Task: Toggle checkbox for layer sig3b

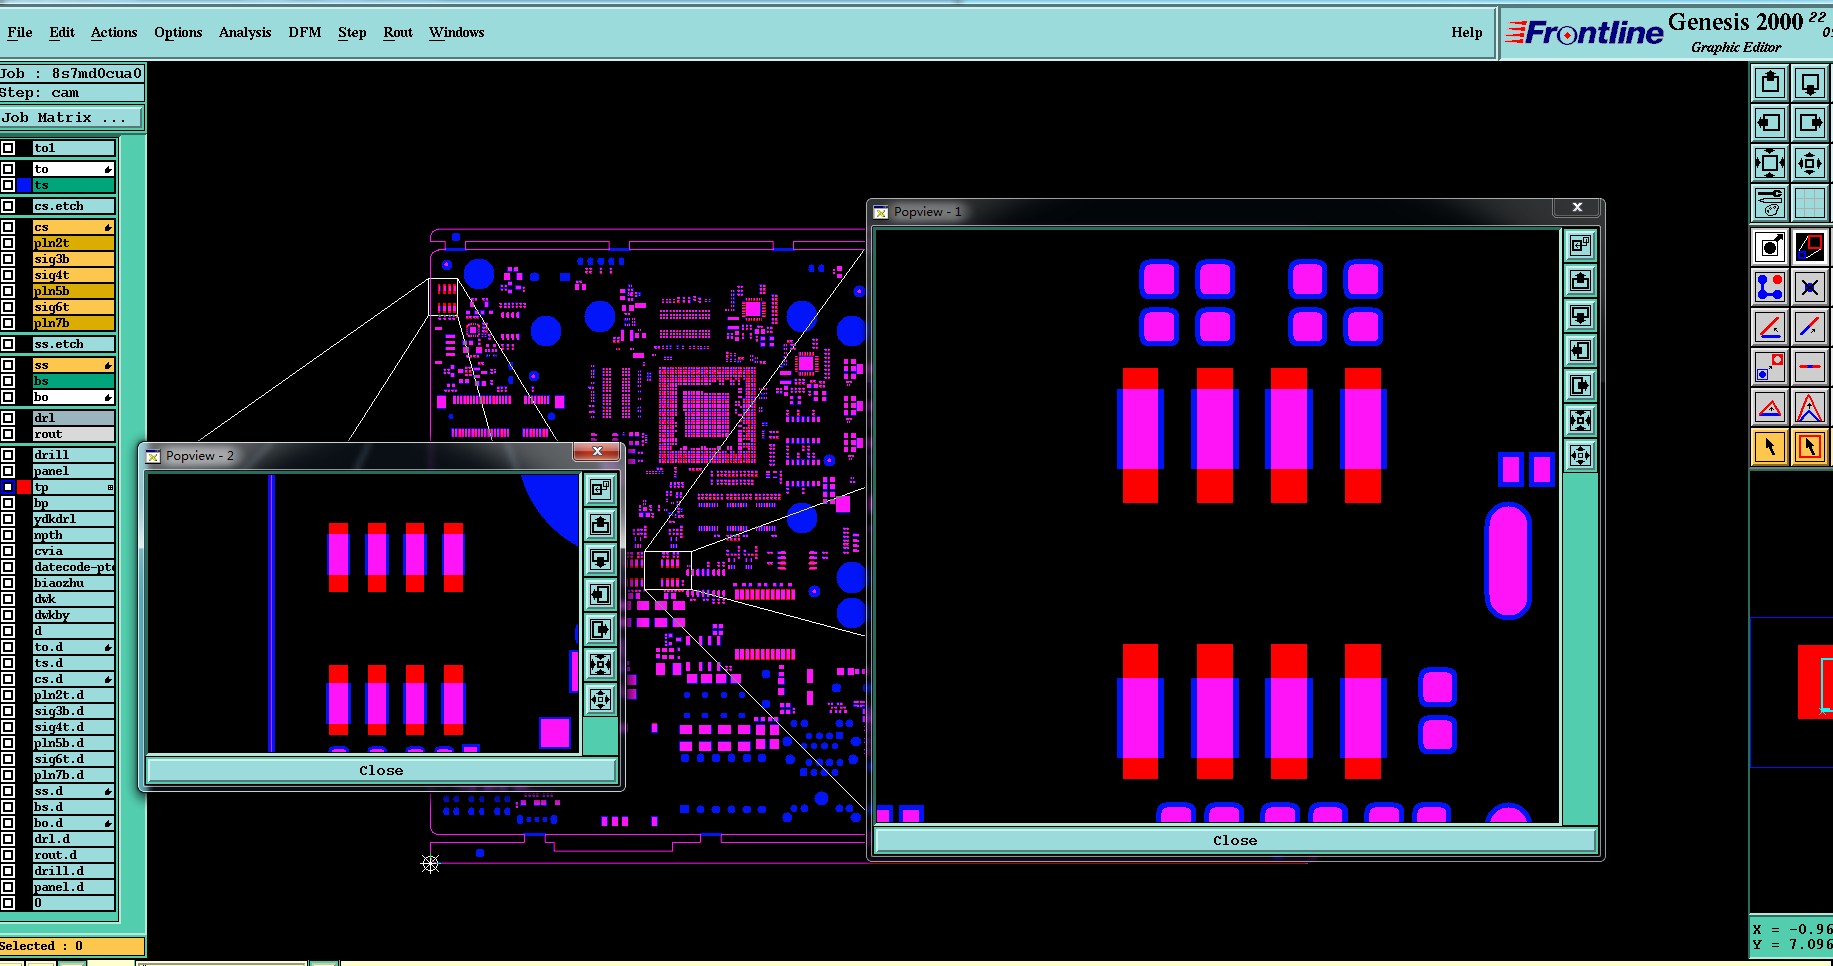Action: 8,259
